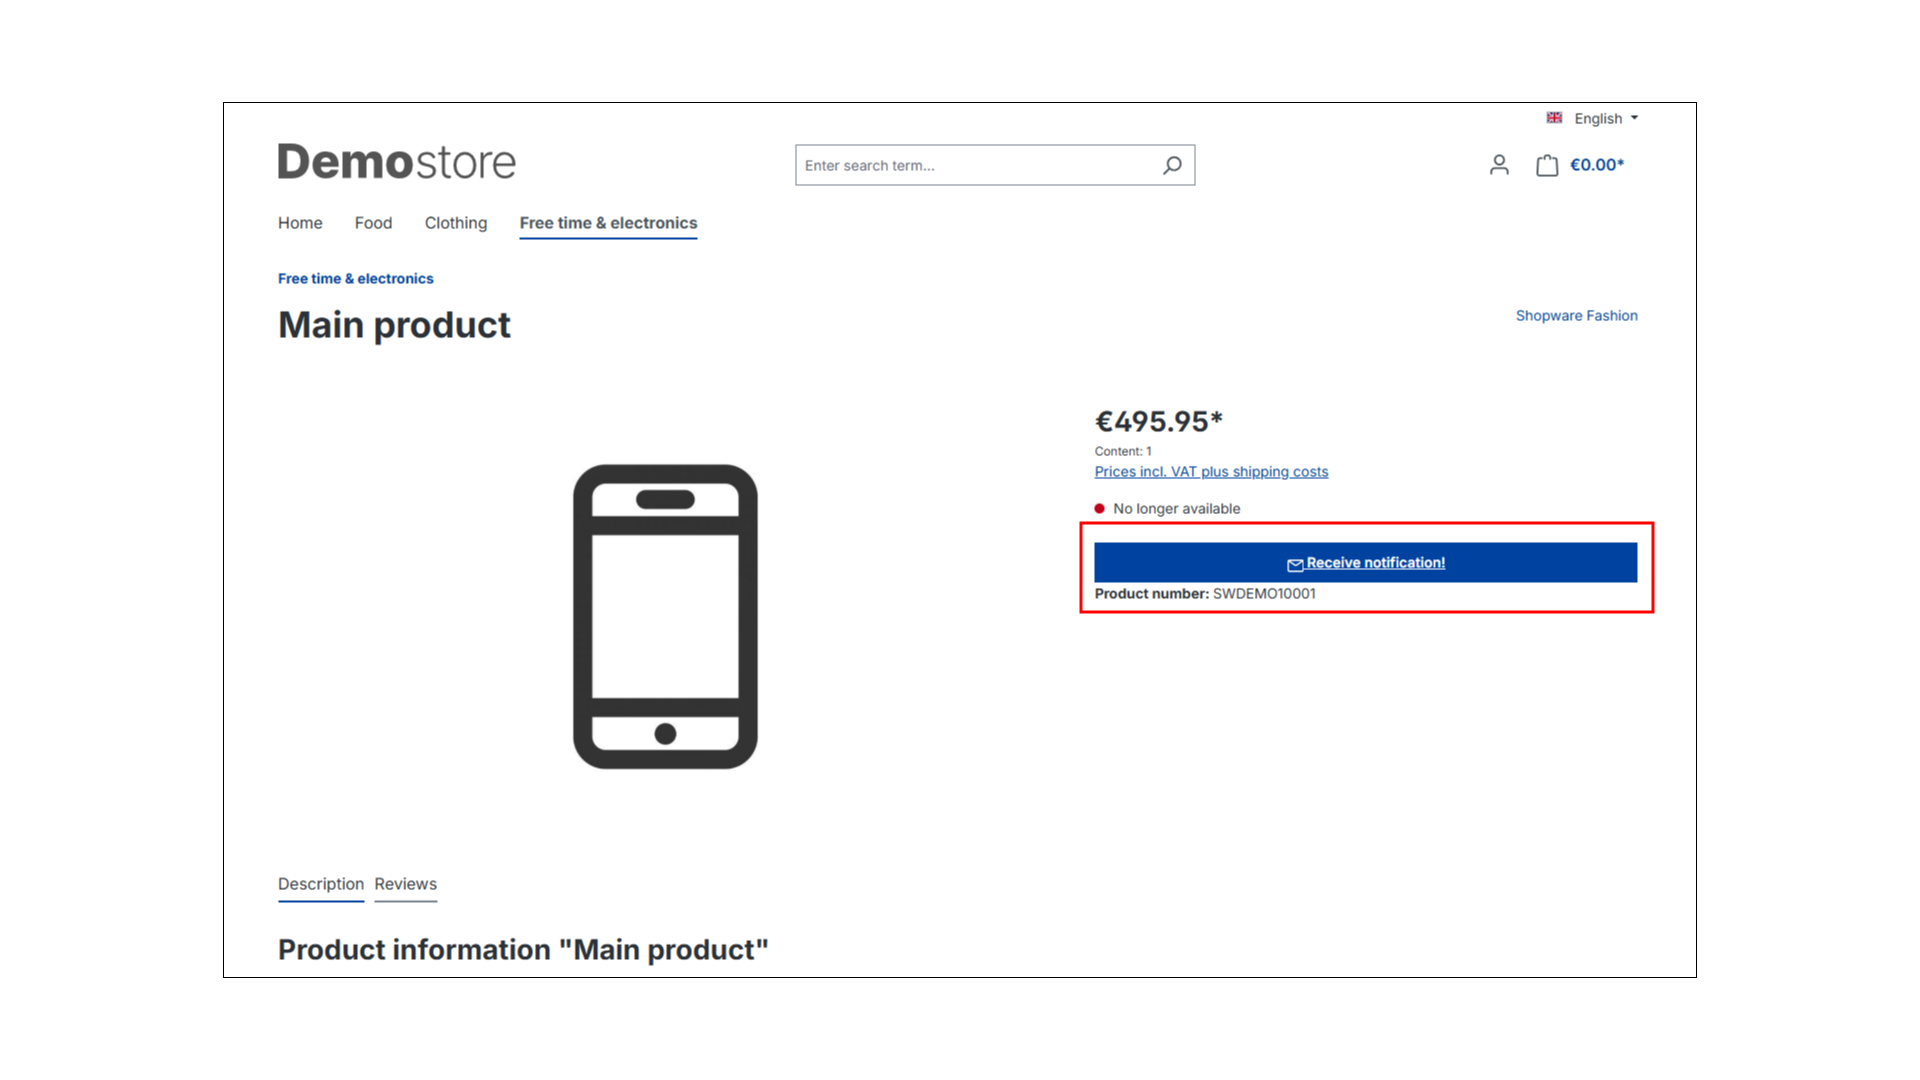Viewport: 1920px width, 1080px height.
Task: Click the shopping cart icon
Action: coord(1547,165)
